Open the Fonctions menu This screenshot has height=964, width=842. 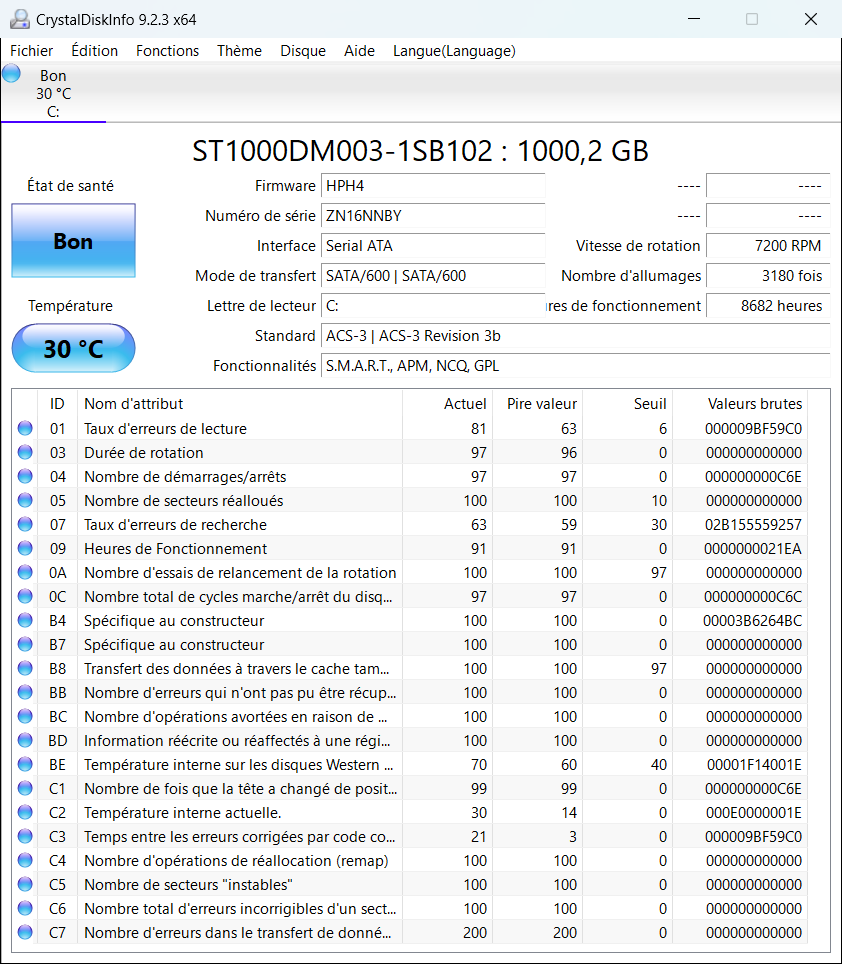[167, 50]
